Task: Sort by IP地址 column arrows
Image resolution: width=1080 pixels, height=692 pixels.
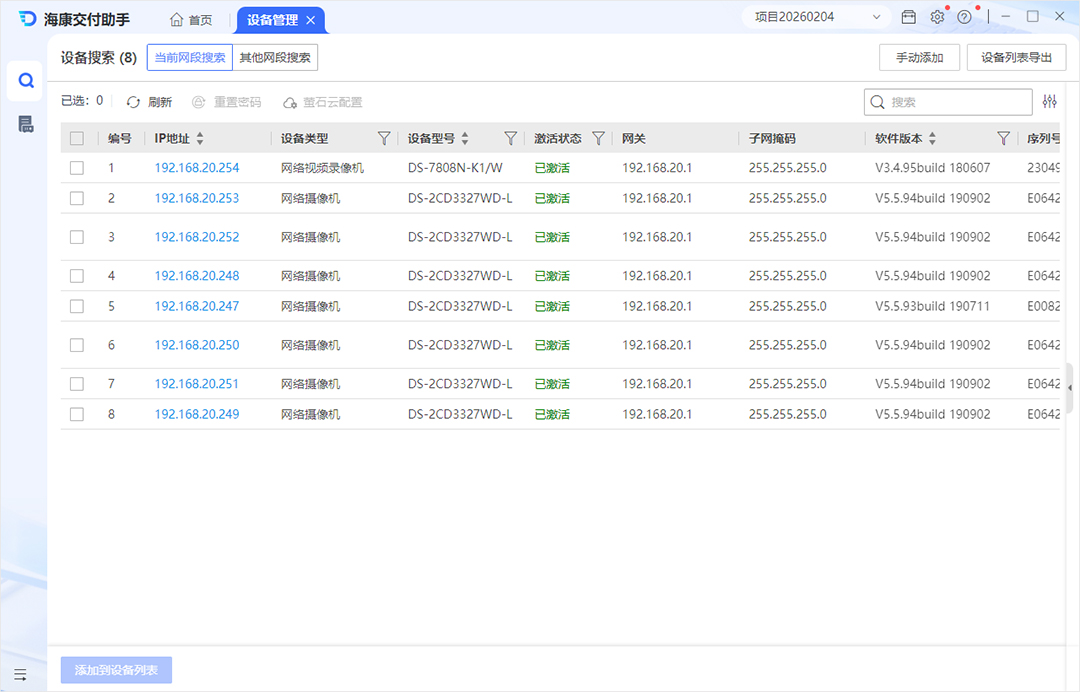Action: (200, 139)
